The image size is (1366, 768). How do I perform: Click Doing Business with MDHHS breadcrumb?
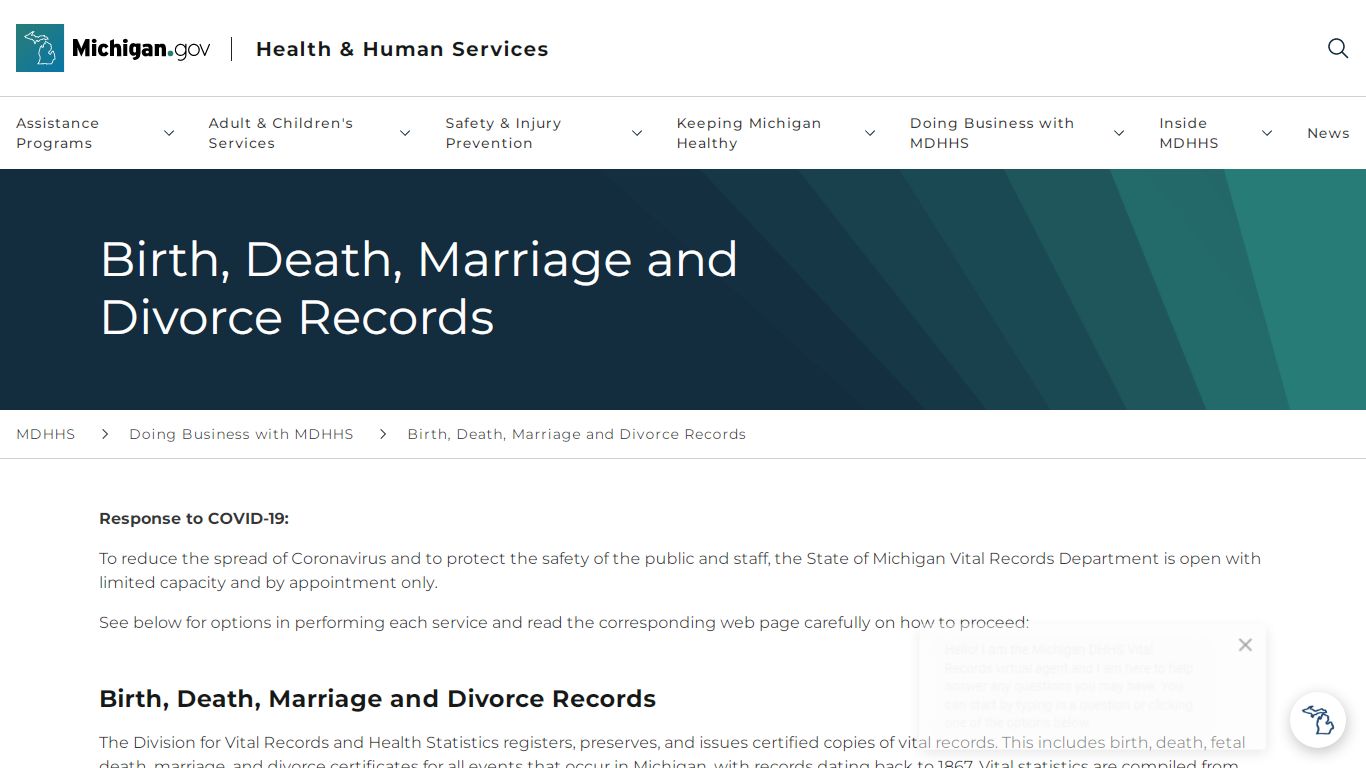tap(241, 434)
